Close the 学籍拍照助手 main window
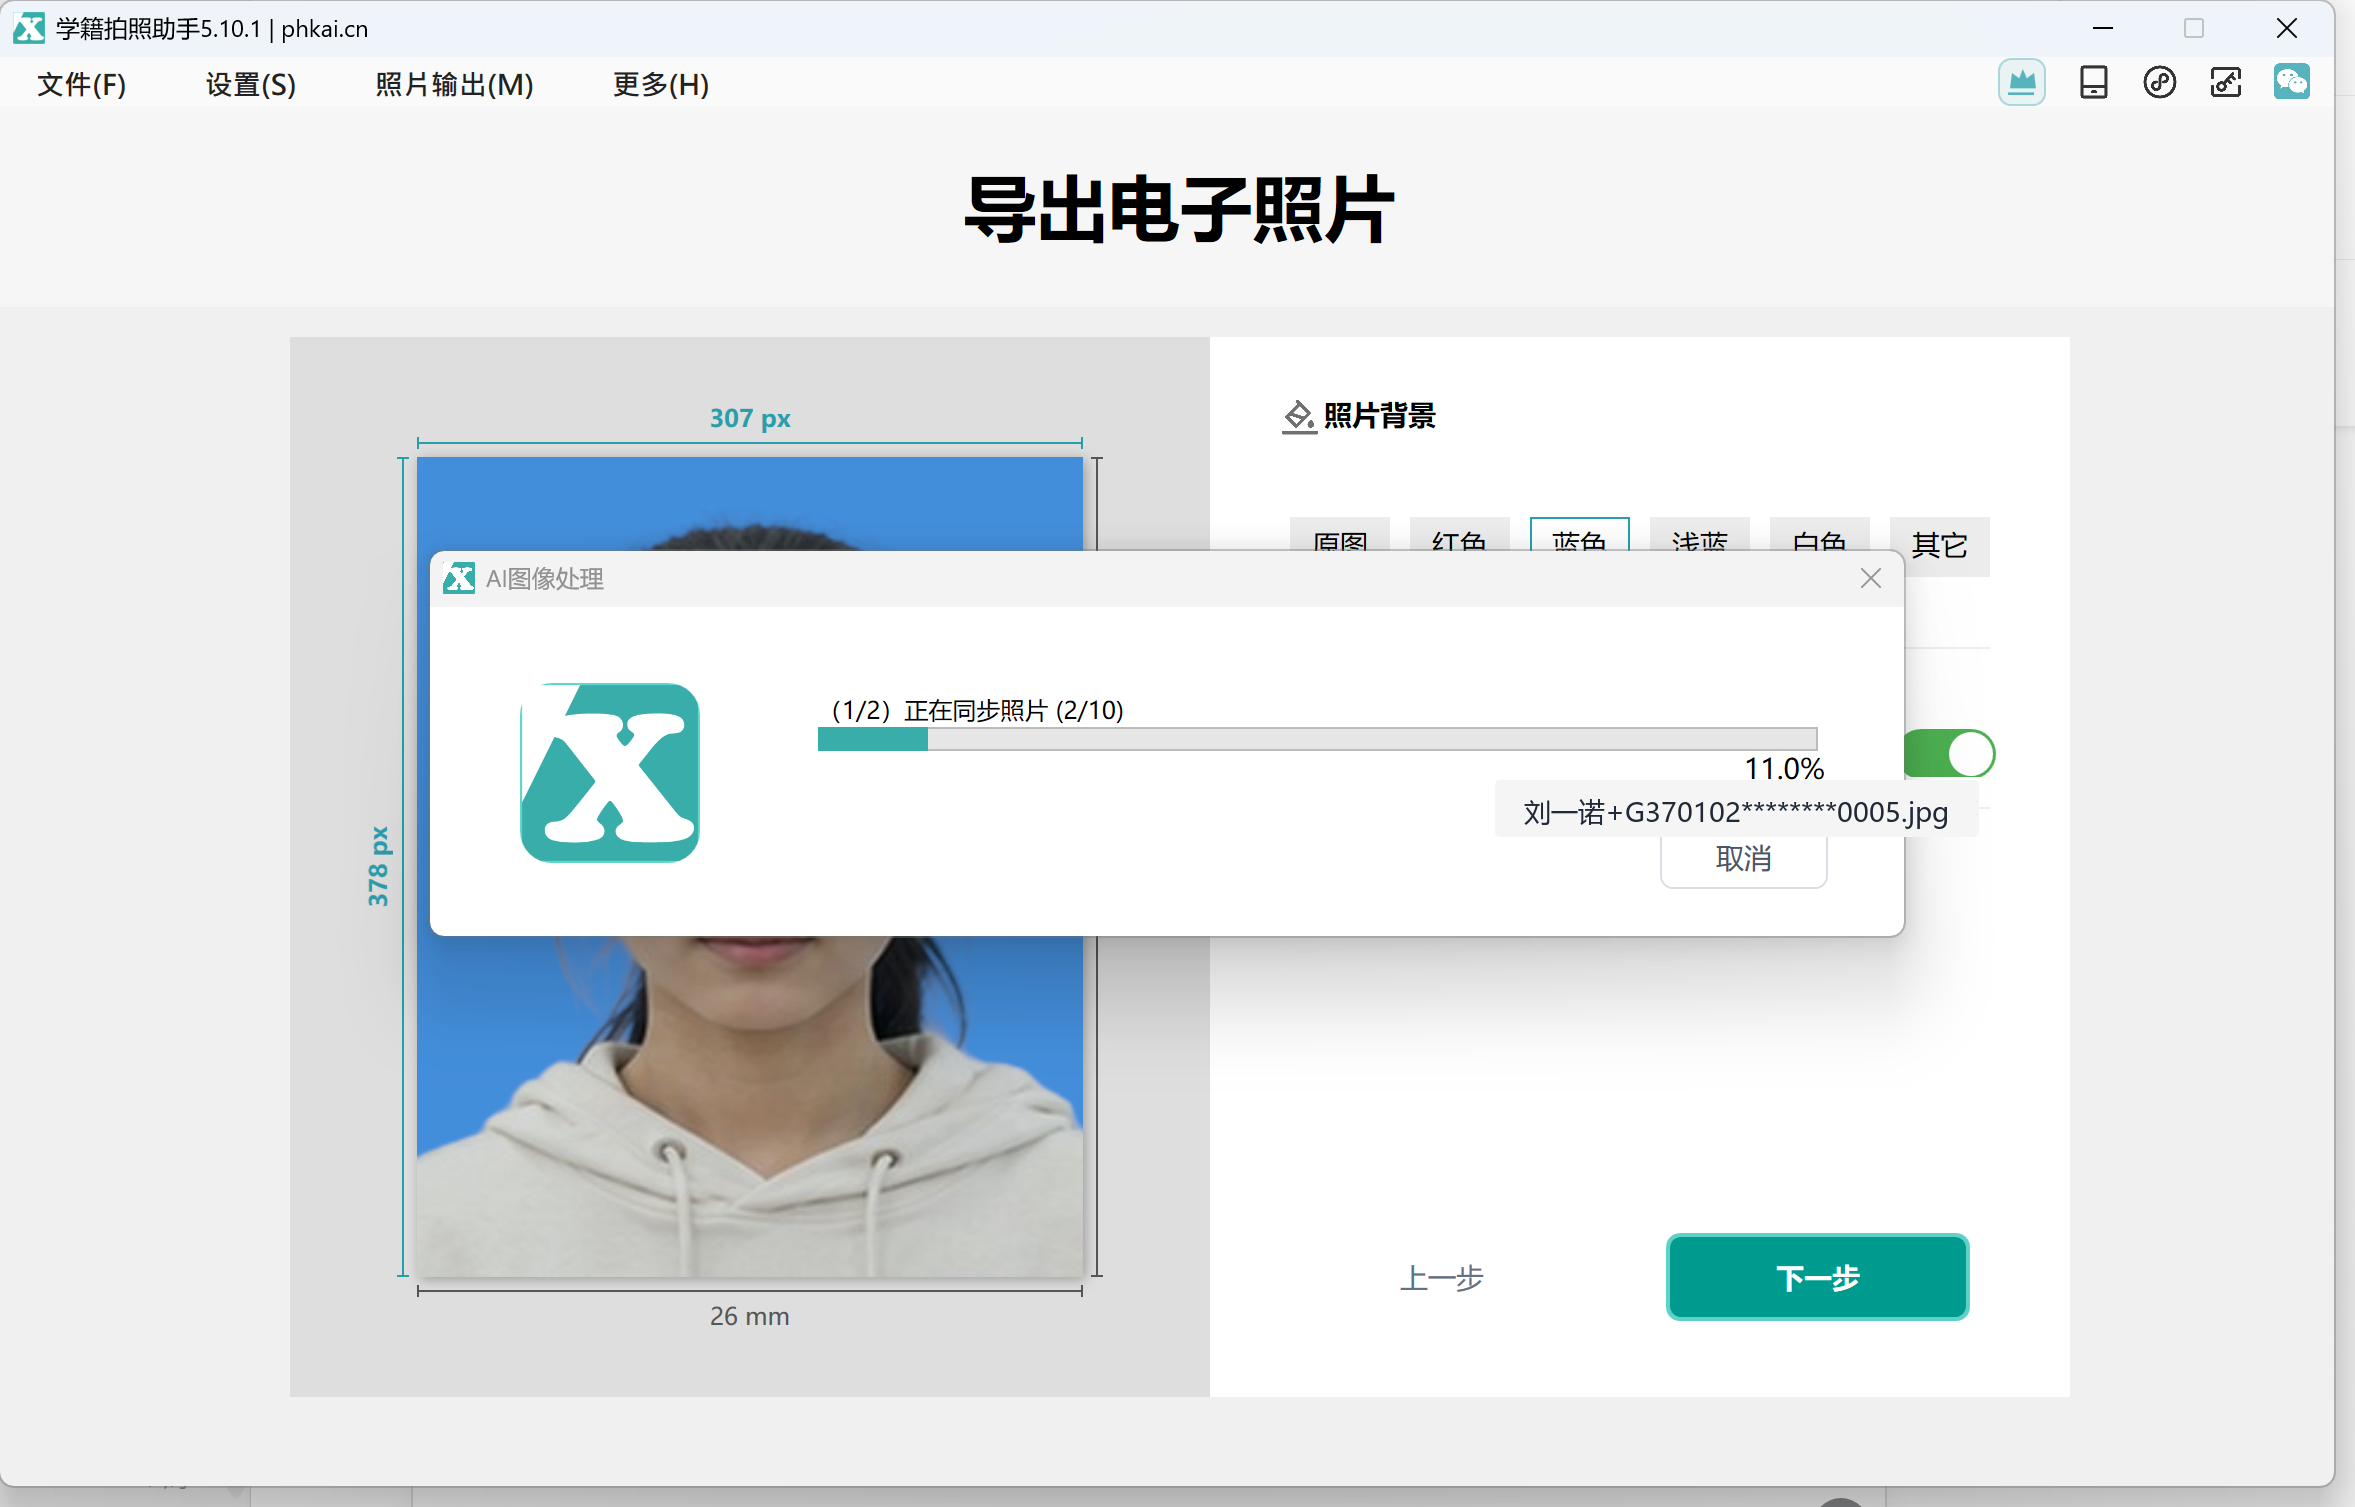The height and width of the screenshot is (1507, 2355). pos(2286,28)
